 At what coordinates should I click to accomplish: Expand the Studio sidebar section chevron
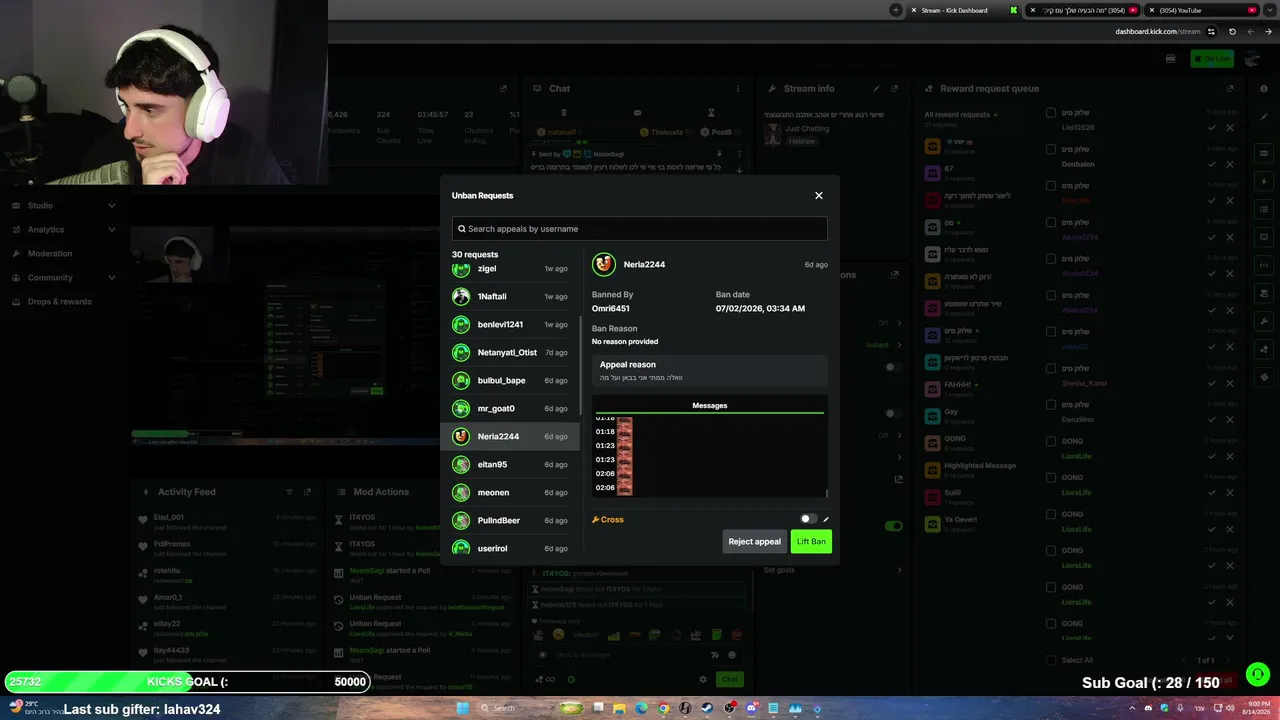(x=111, y=206)
